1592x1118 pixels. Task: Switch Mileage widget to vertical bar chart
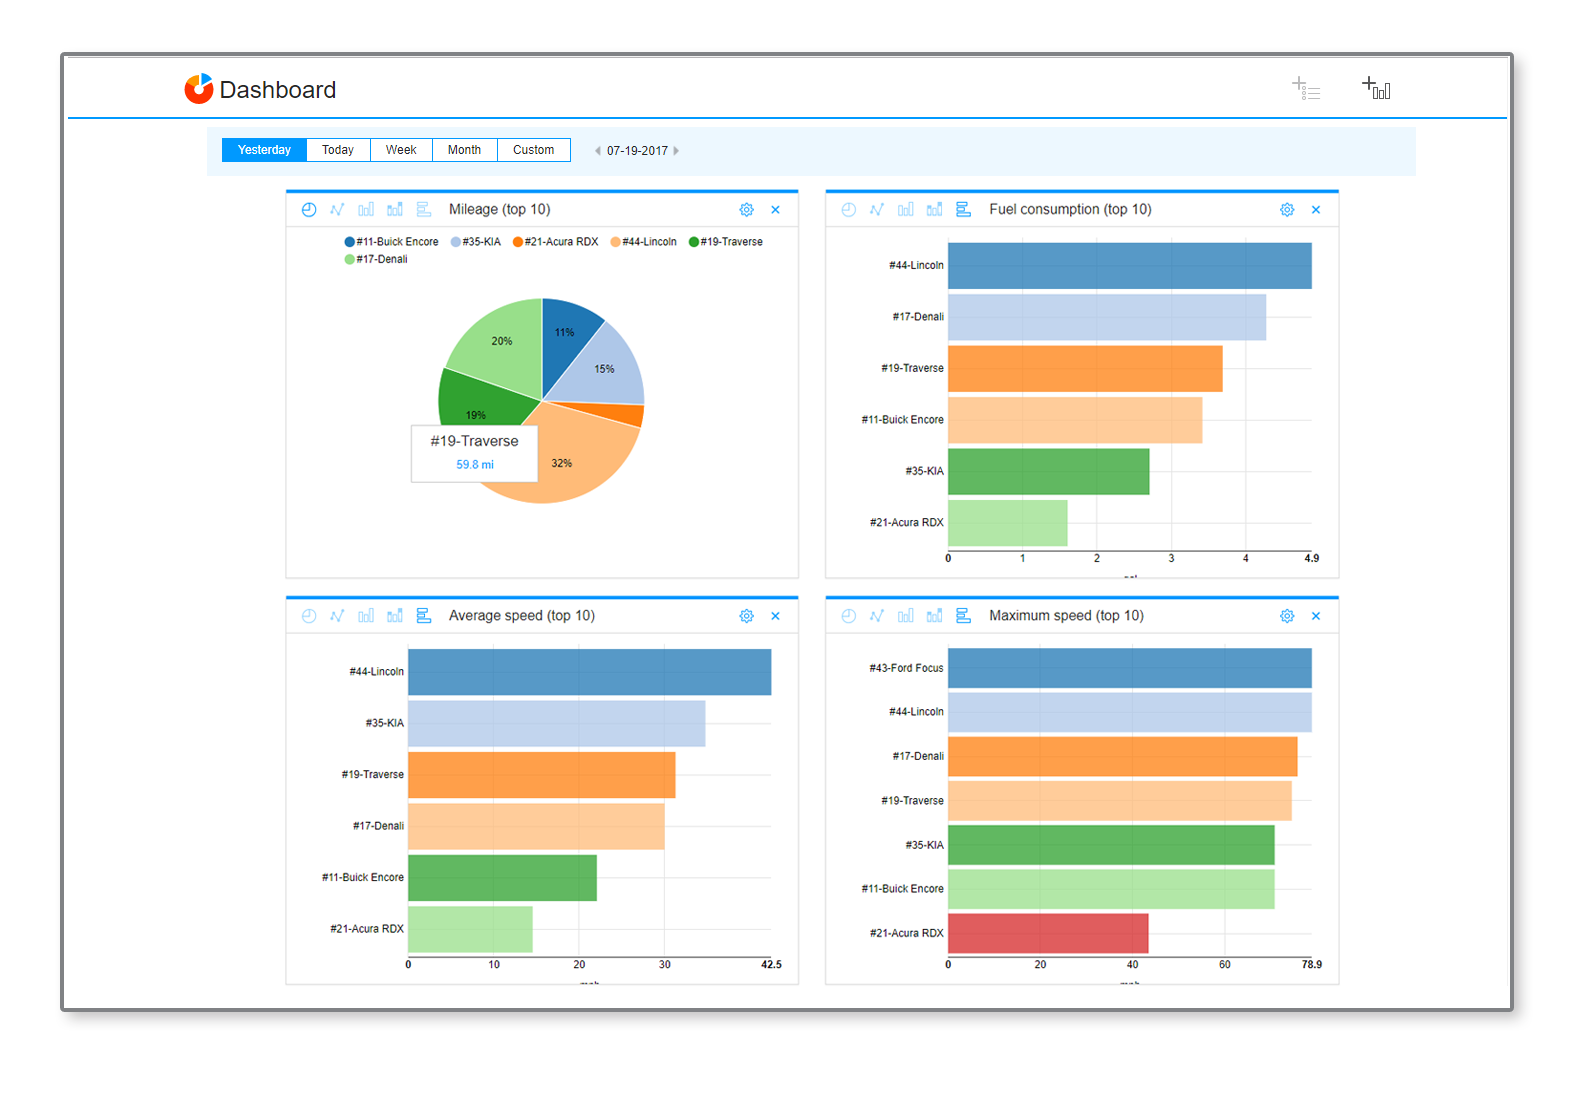366,210
